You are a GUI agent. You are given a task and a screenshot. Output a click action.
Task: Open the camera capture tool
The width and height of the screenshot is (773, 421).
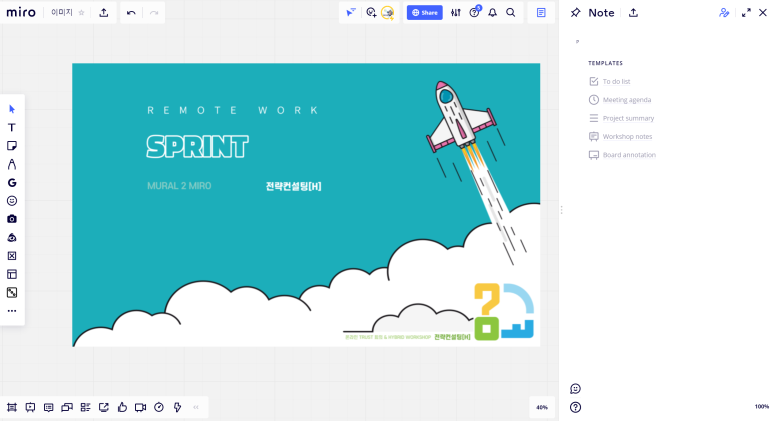tap(12, 219)
